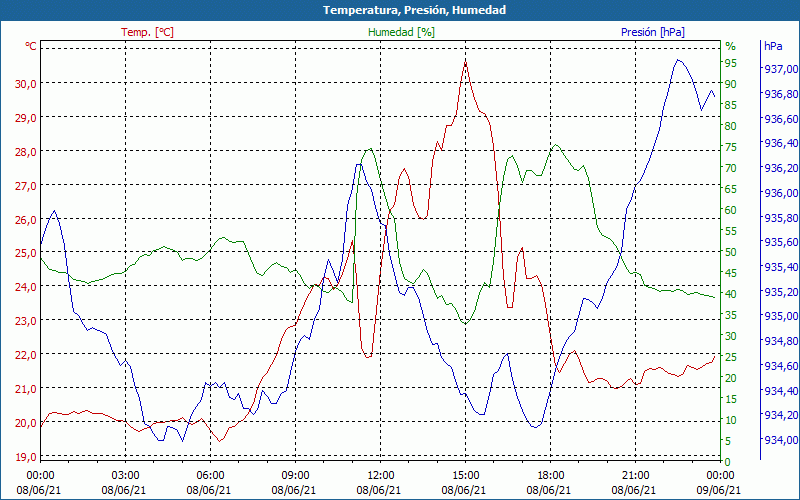Click humidity axis value 85
800x500 pixels.
tap(731, 105)
